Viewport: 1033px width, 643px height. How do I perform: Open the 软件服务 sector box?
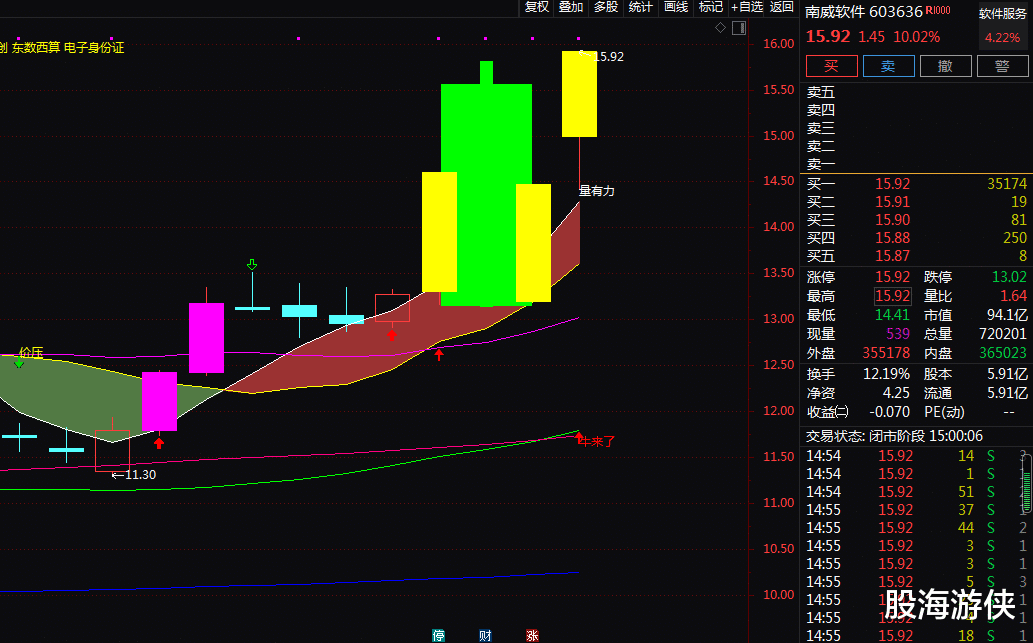pyautogui.click(x=1003, y=25)
